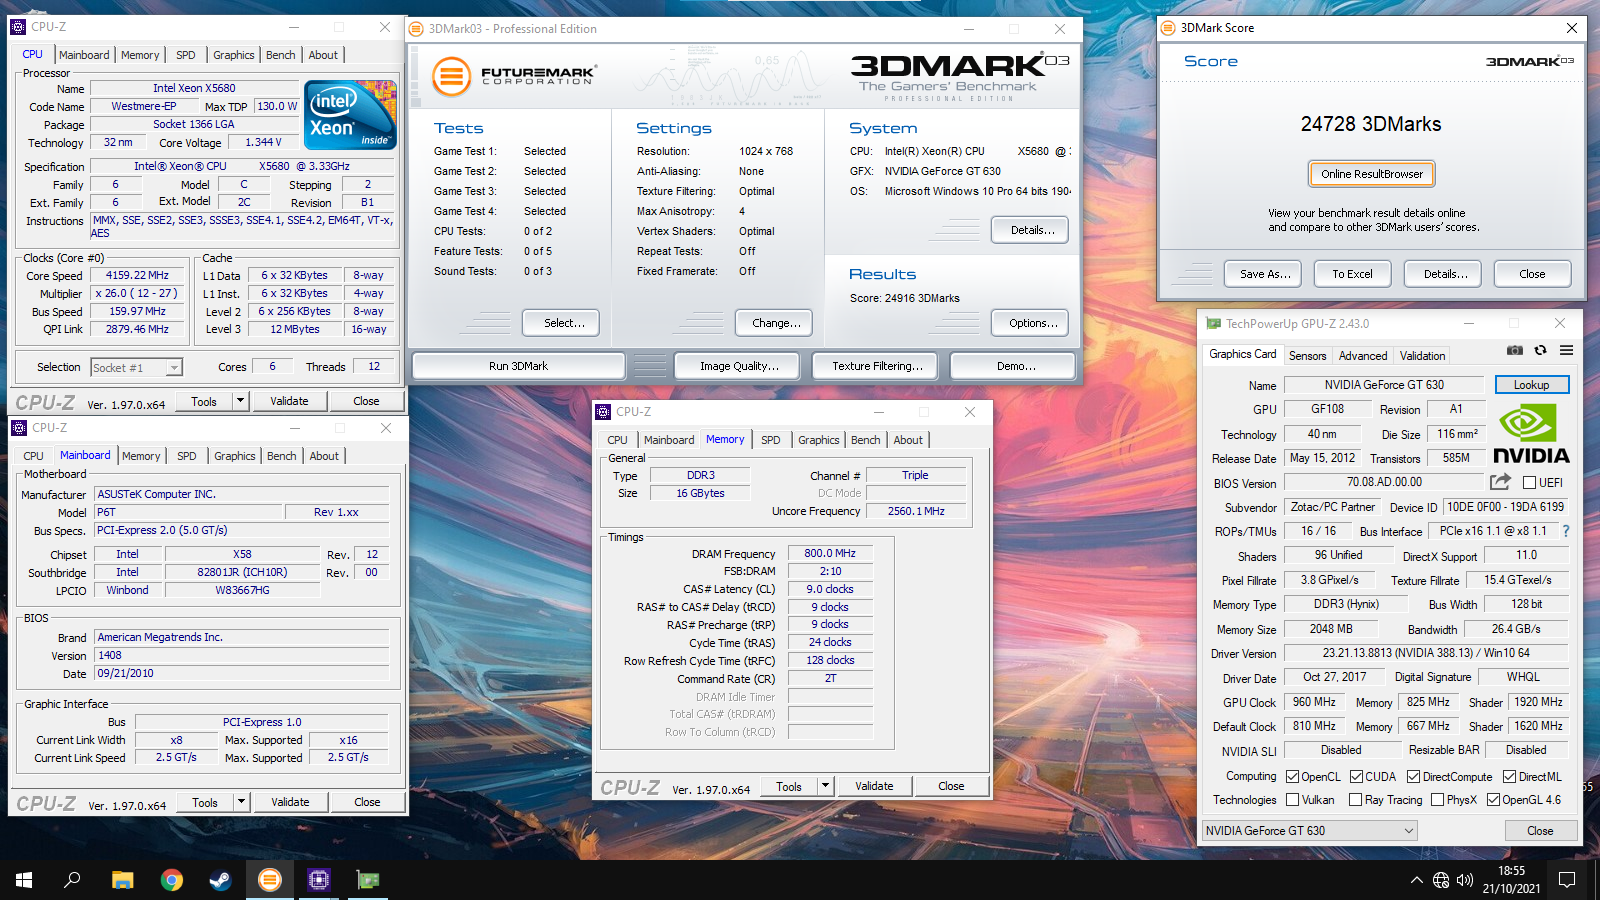Viewport: 1600px width, 900px height.
Task: Open the Windows Start menu
Action: pyautogui.click(x=24, y=880)
